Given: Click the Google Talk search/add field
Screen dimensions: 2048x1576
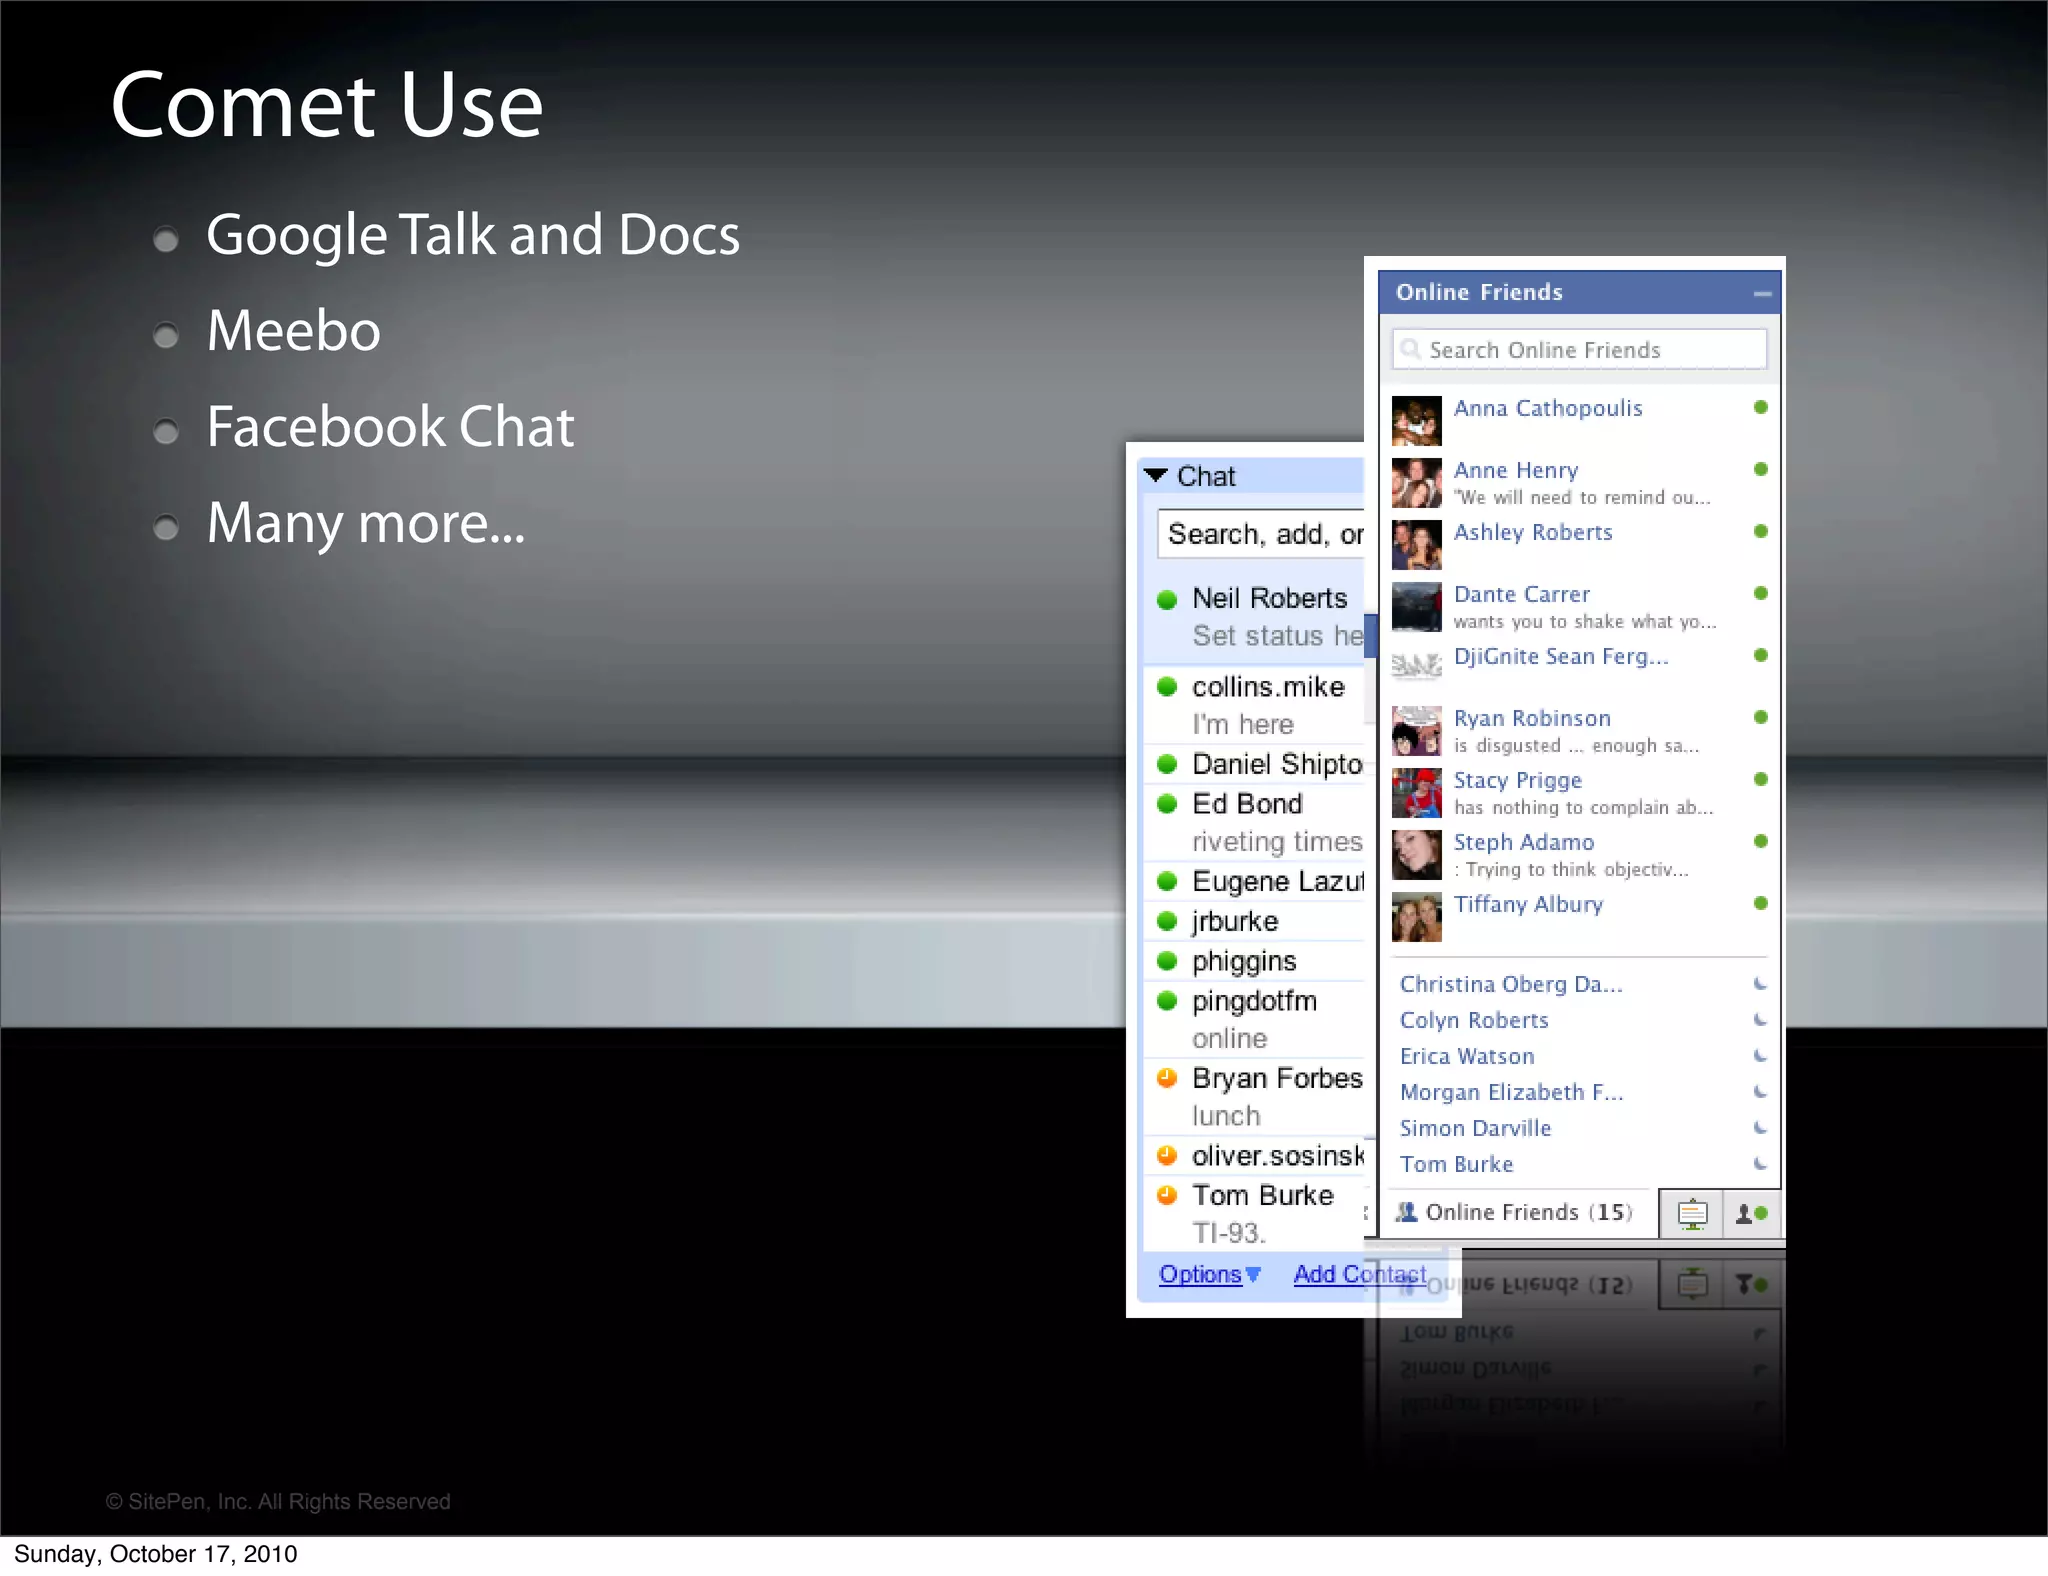Looking at the screenshot, I should click(x=1264, y=534).
